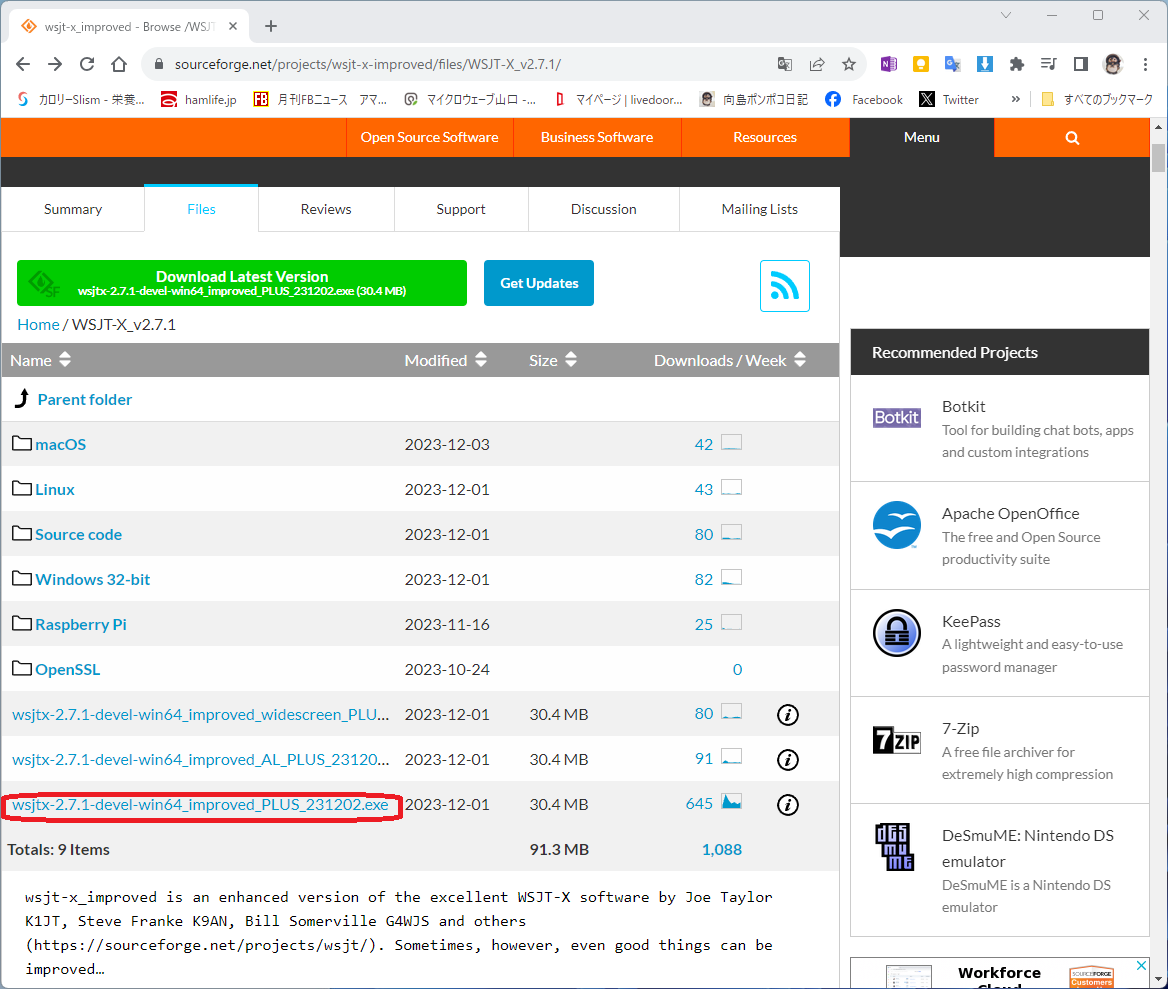Image resolution: width=1168 pixels, height=989 pixels.
Task: View info for AL_PLUS installer file
Action: [787, 760]
